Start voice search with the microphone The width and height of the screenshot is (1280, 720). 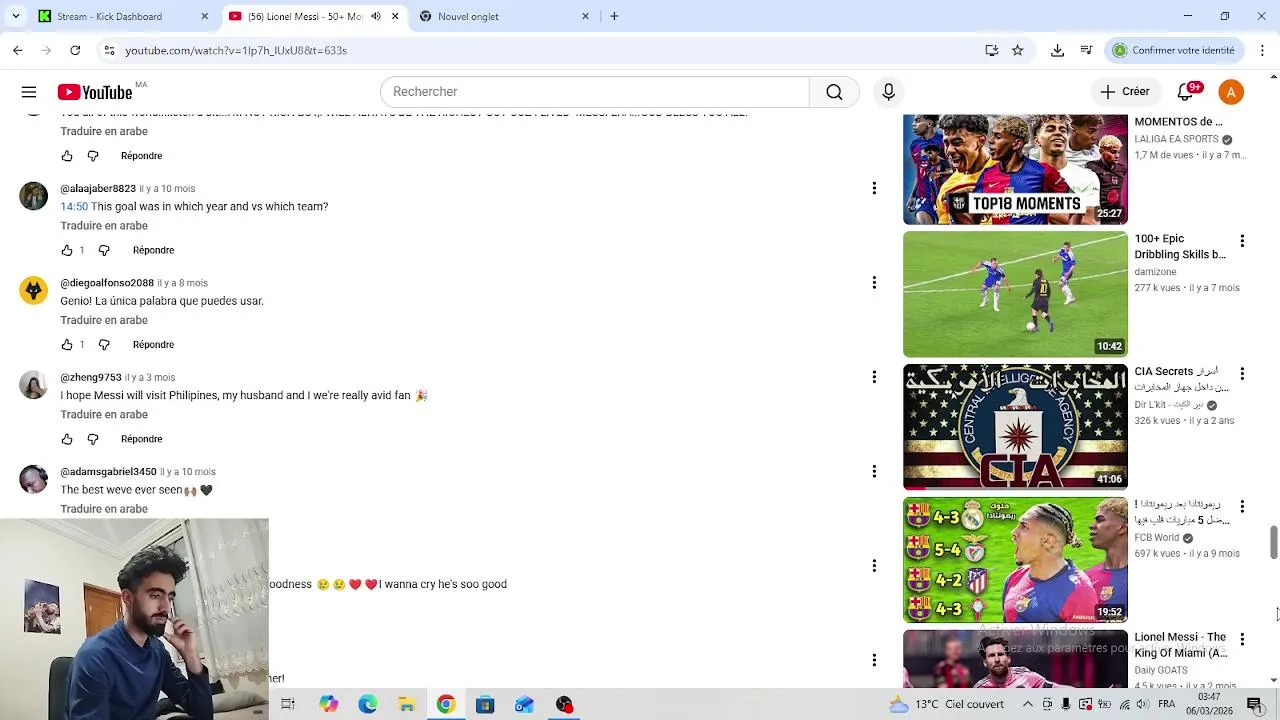click(x=888, y=92)
